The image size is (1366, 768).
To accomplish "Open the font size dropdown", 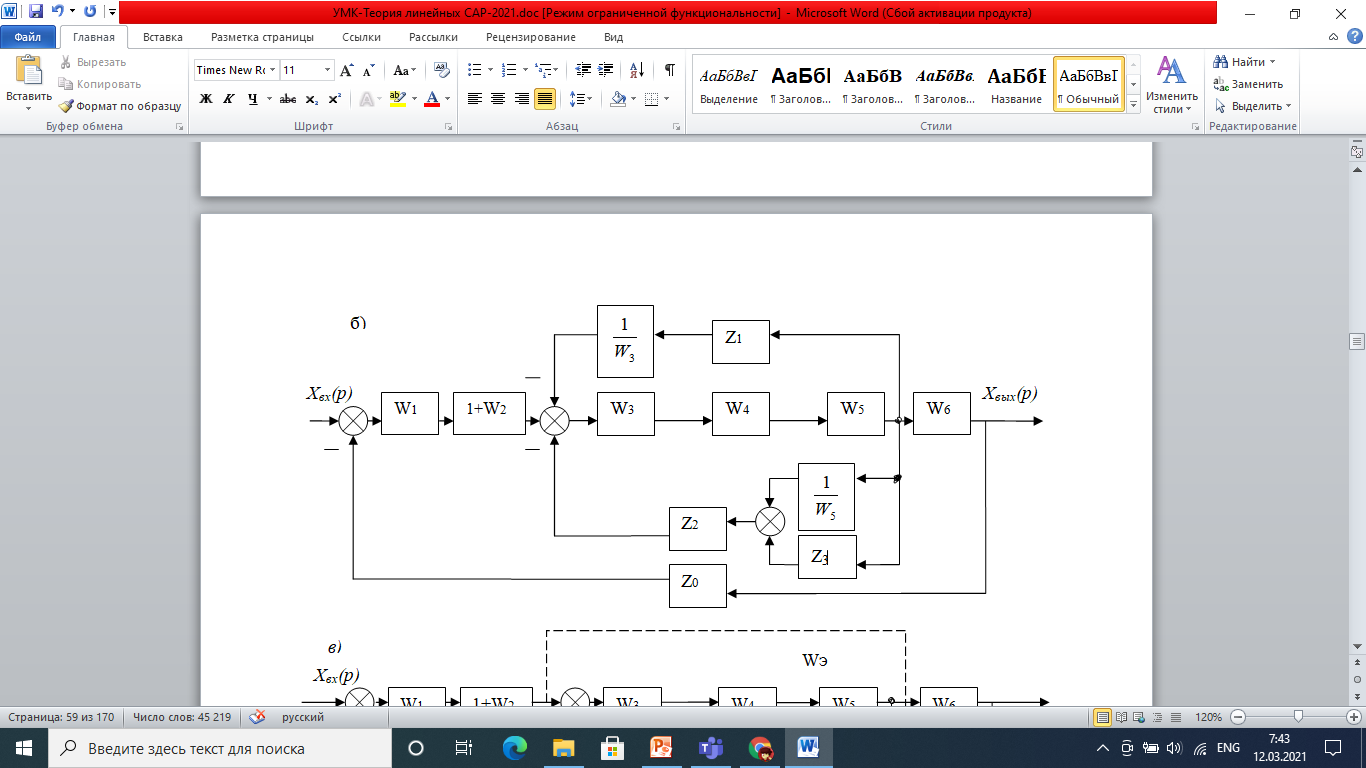I will 327,70.
